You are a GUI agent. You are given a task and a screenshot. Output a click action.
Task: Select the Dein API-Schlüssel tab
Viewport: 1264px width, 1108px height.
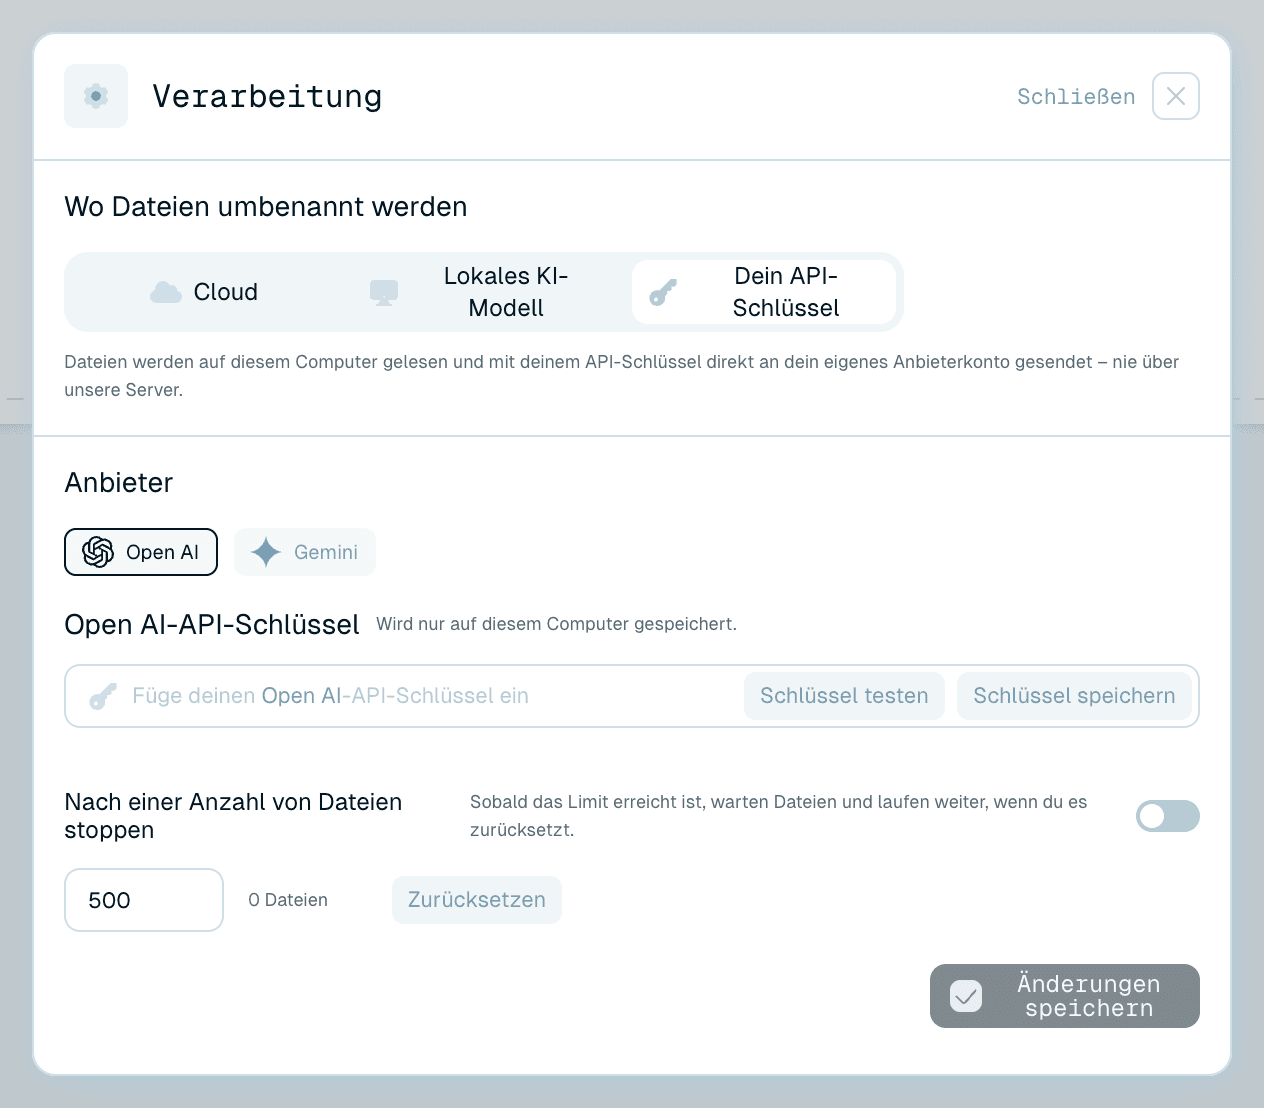[x=764, y=292]
